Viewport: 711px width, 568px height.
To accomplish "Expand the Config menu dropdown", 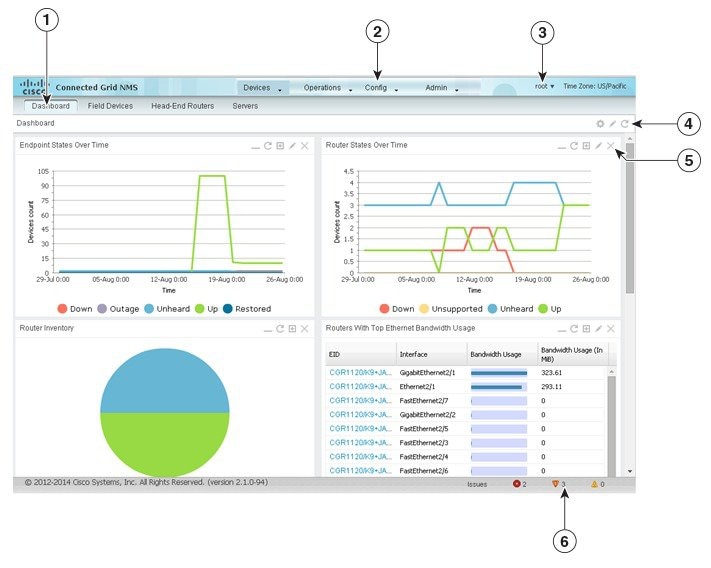I will point(381,87).
